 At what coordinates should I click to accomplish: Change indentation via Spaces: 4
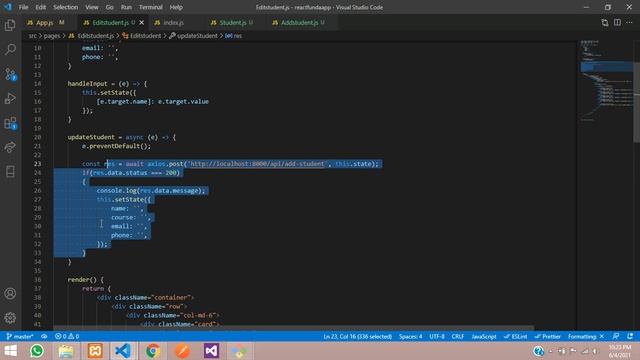coord(410,336)
